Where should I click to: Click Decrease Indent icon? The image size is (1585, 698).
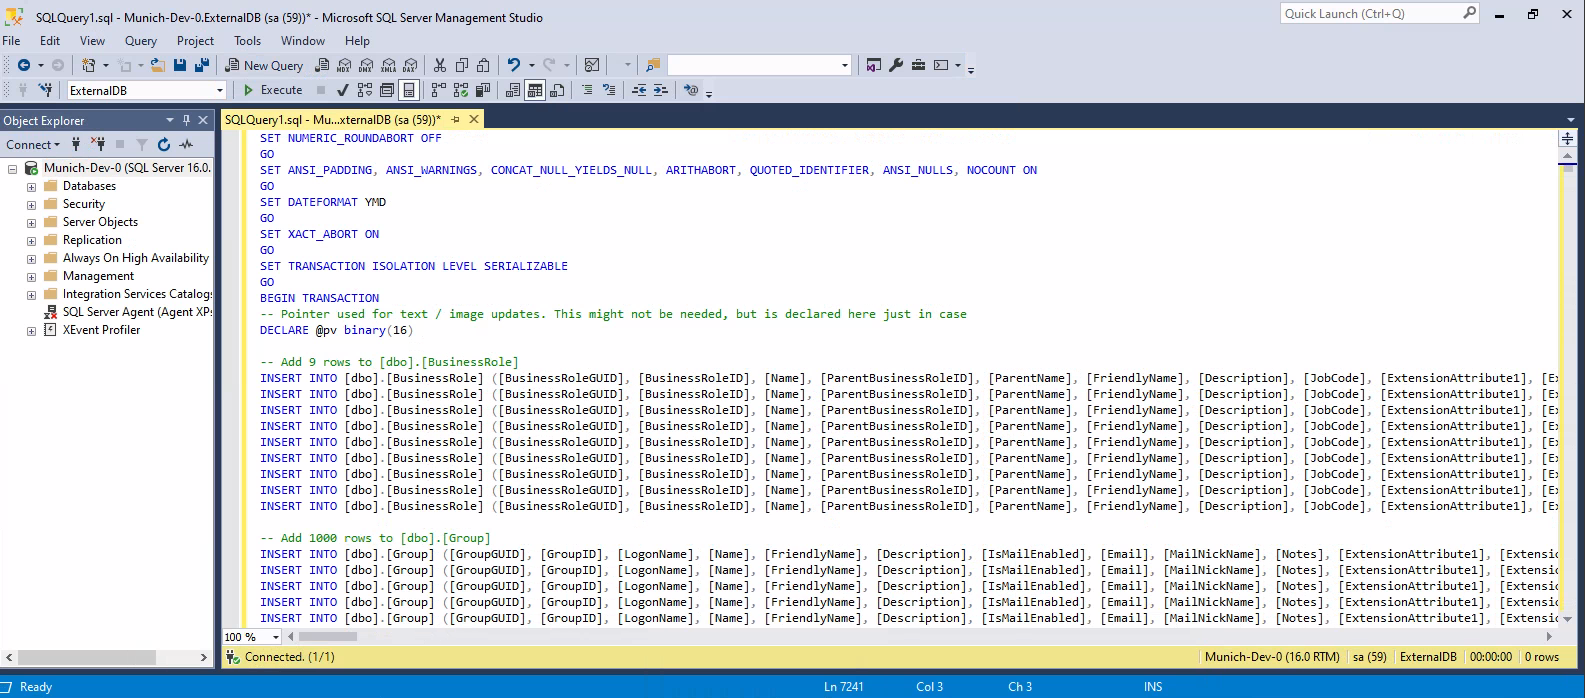click(639, 90)
